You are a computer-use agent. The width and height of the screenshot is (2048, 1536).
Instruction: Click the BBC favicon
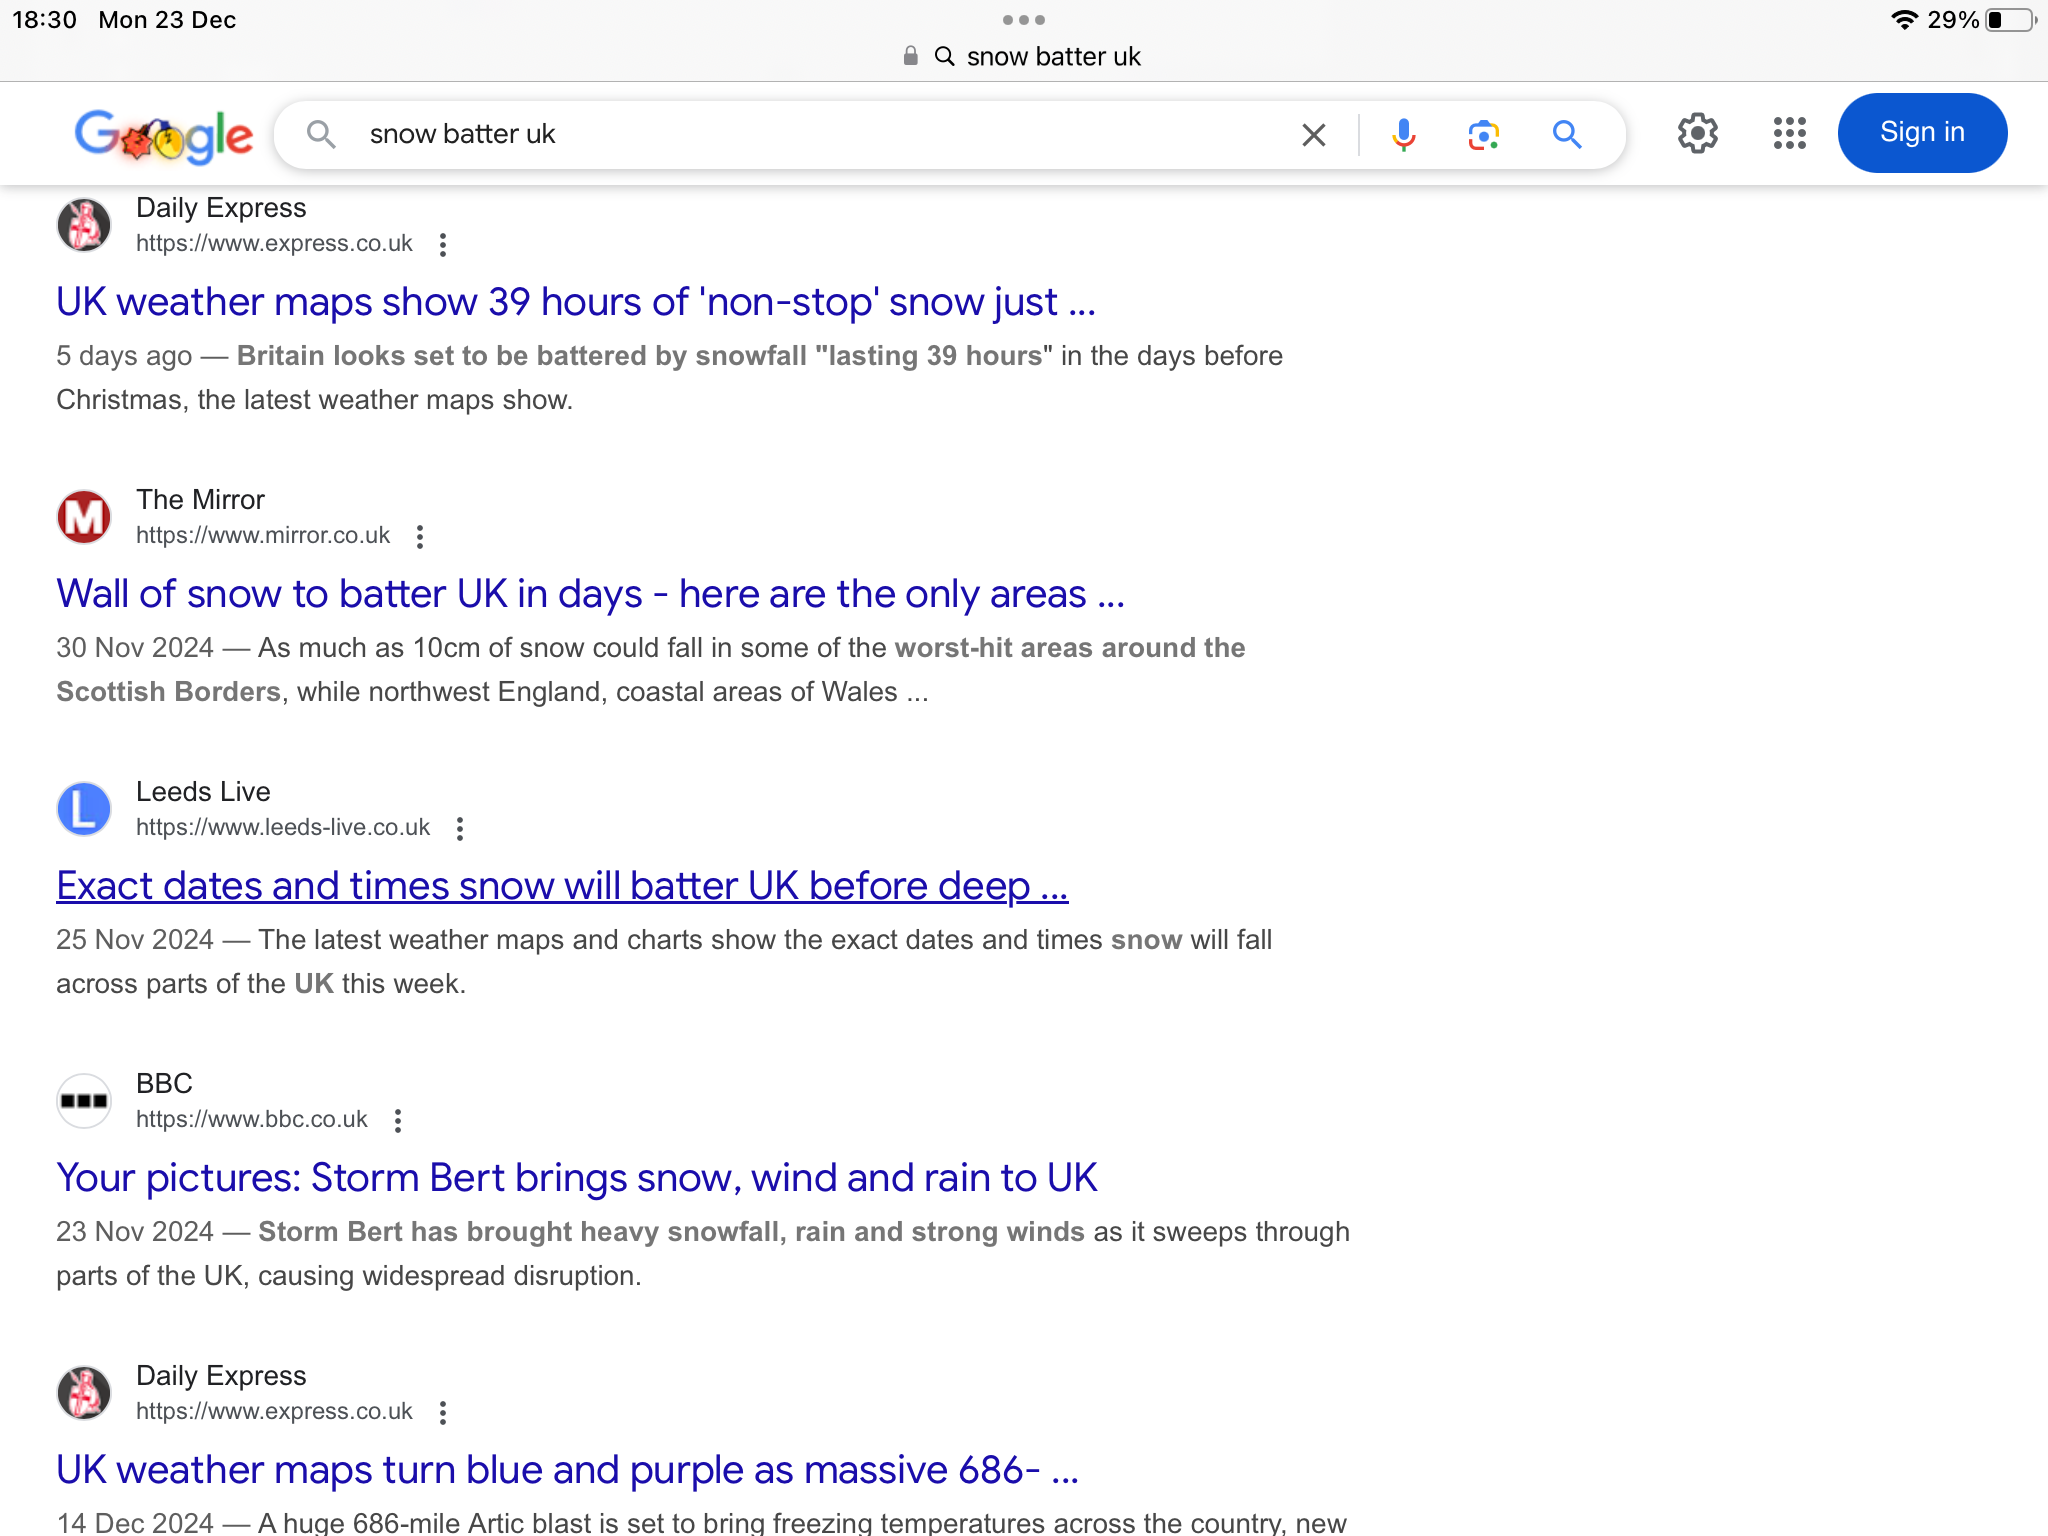pos(84,1101)
